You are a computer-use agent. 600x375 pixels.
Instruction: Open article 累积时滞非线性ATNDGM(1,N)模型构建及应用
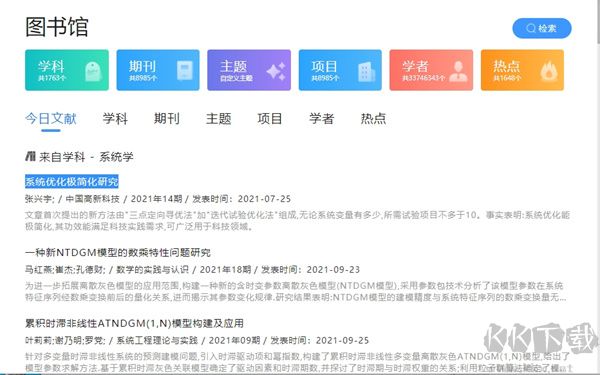pos(134,323)
